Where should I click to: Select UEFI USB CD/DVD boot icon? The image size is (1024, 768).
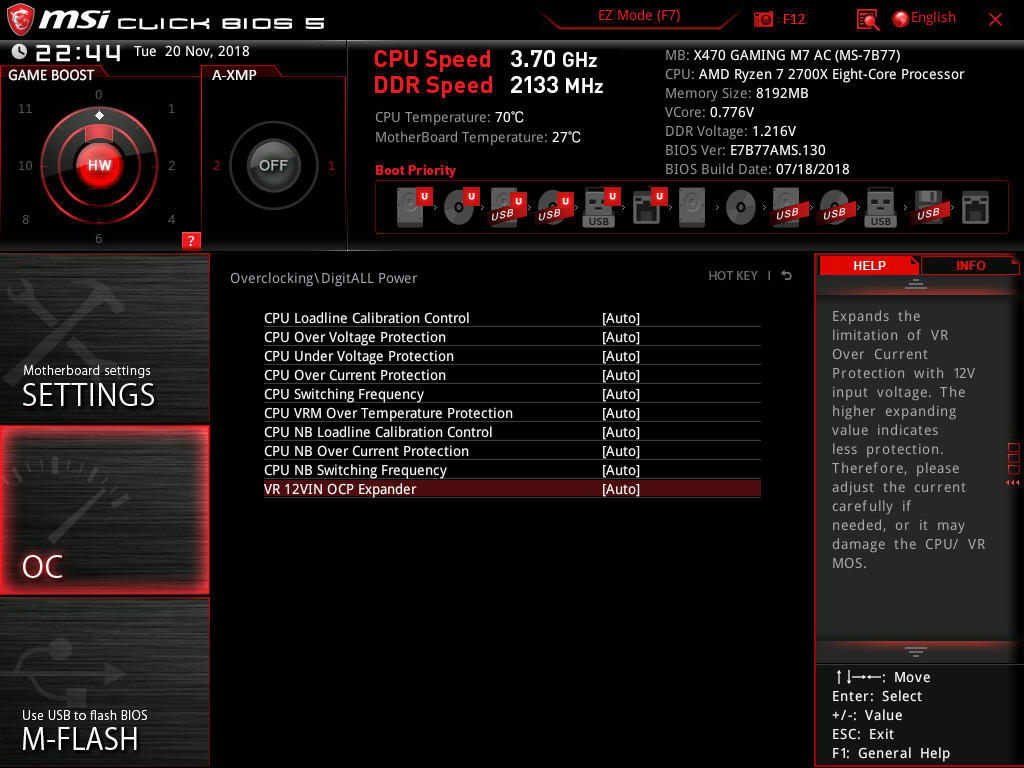554,207
